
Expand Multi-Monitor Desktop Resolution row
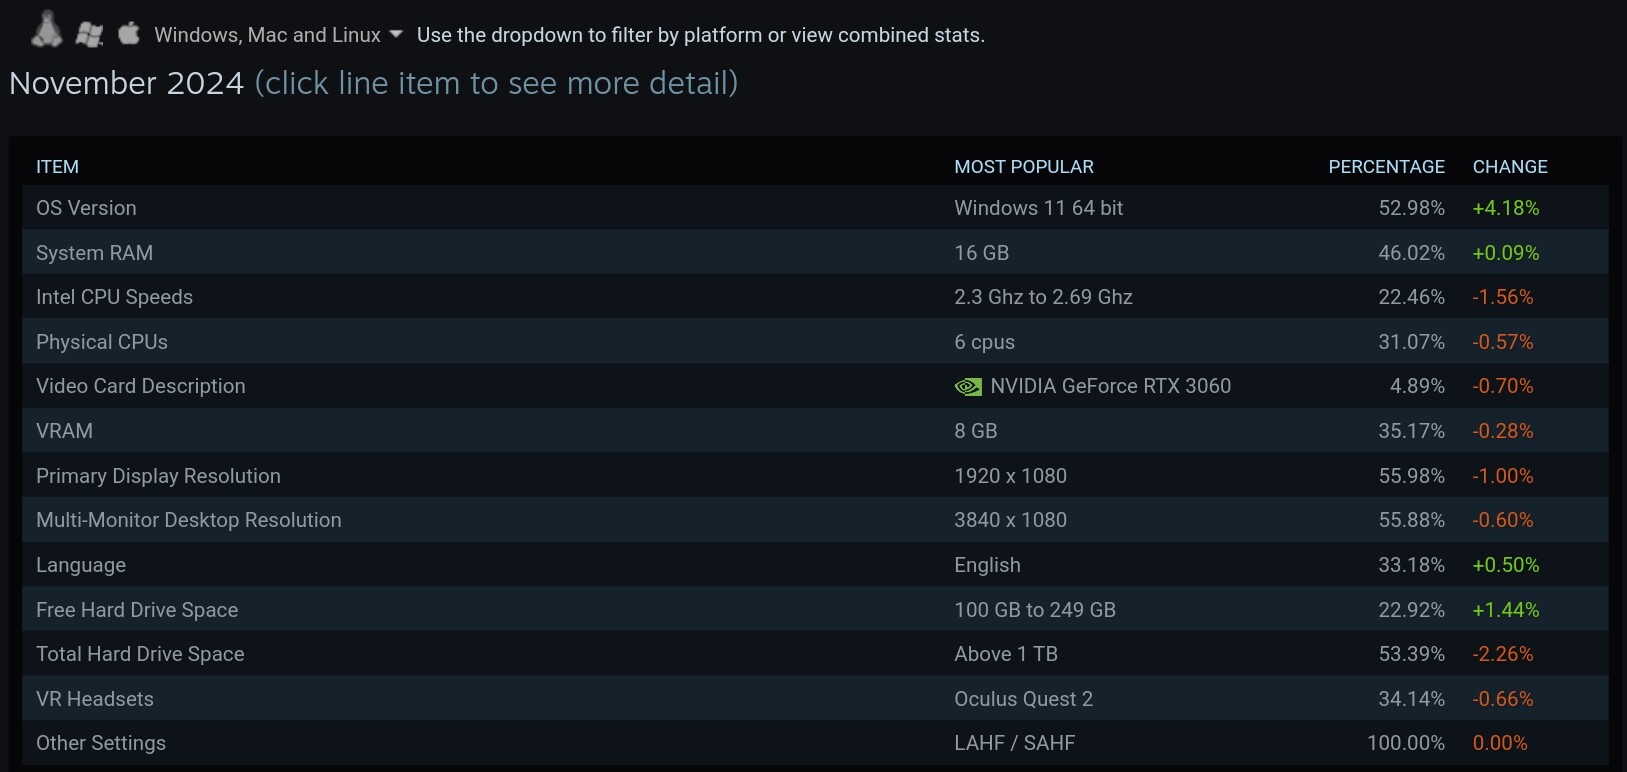click(815, 520)
